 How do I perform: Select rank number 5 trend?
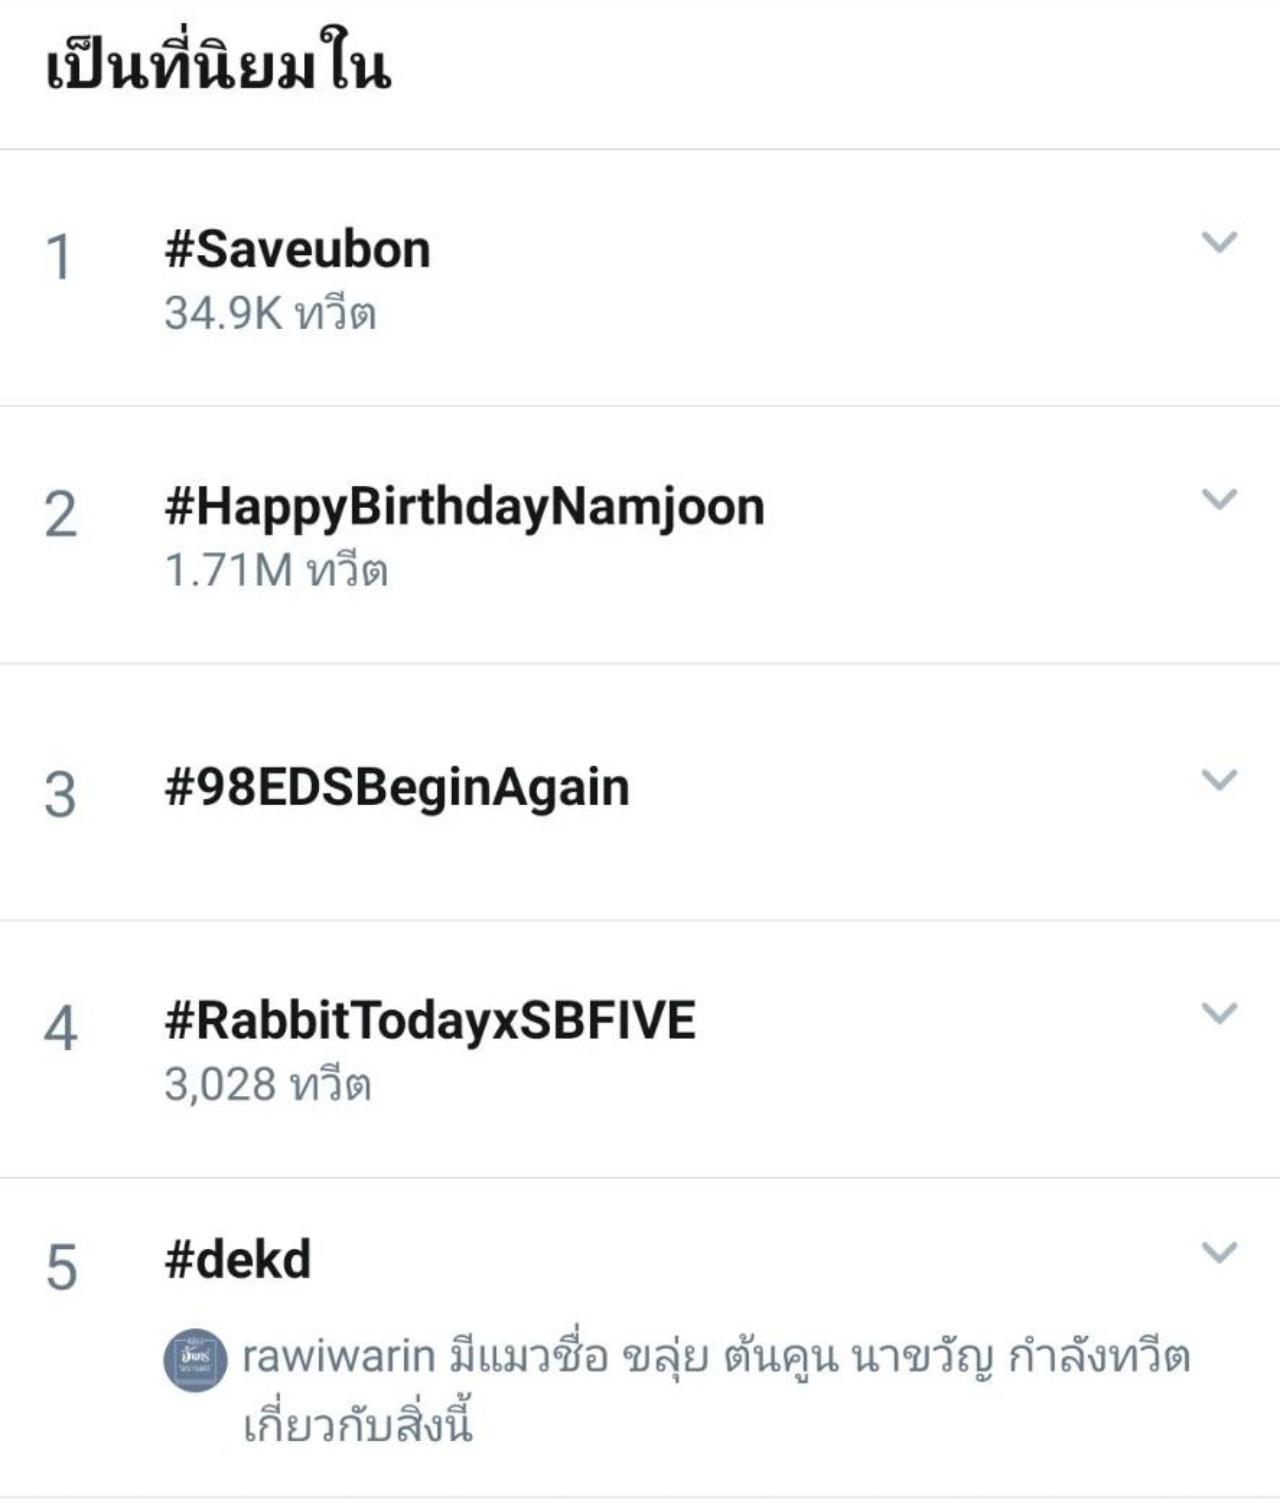[x=60, y=1268]
